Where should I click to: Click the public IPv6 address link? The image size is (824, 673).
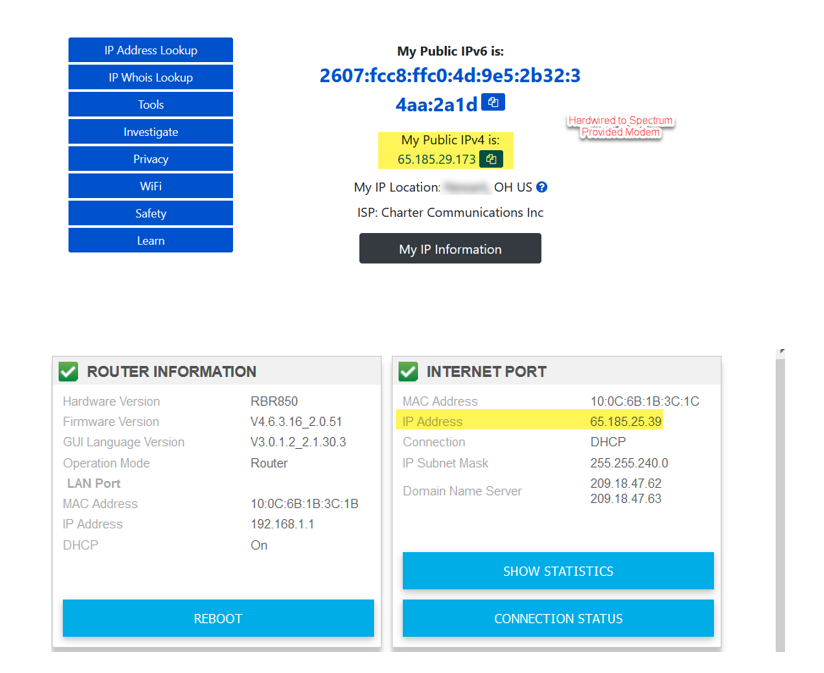coord(449,76)
